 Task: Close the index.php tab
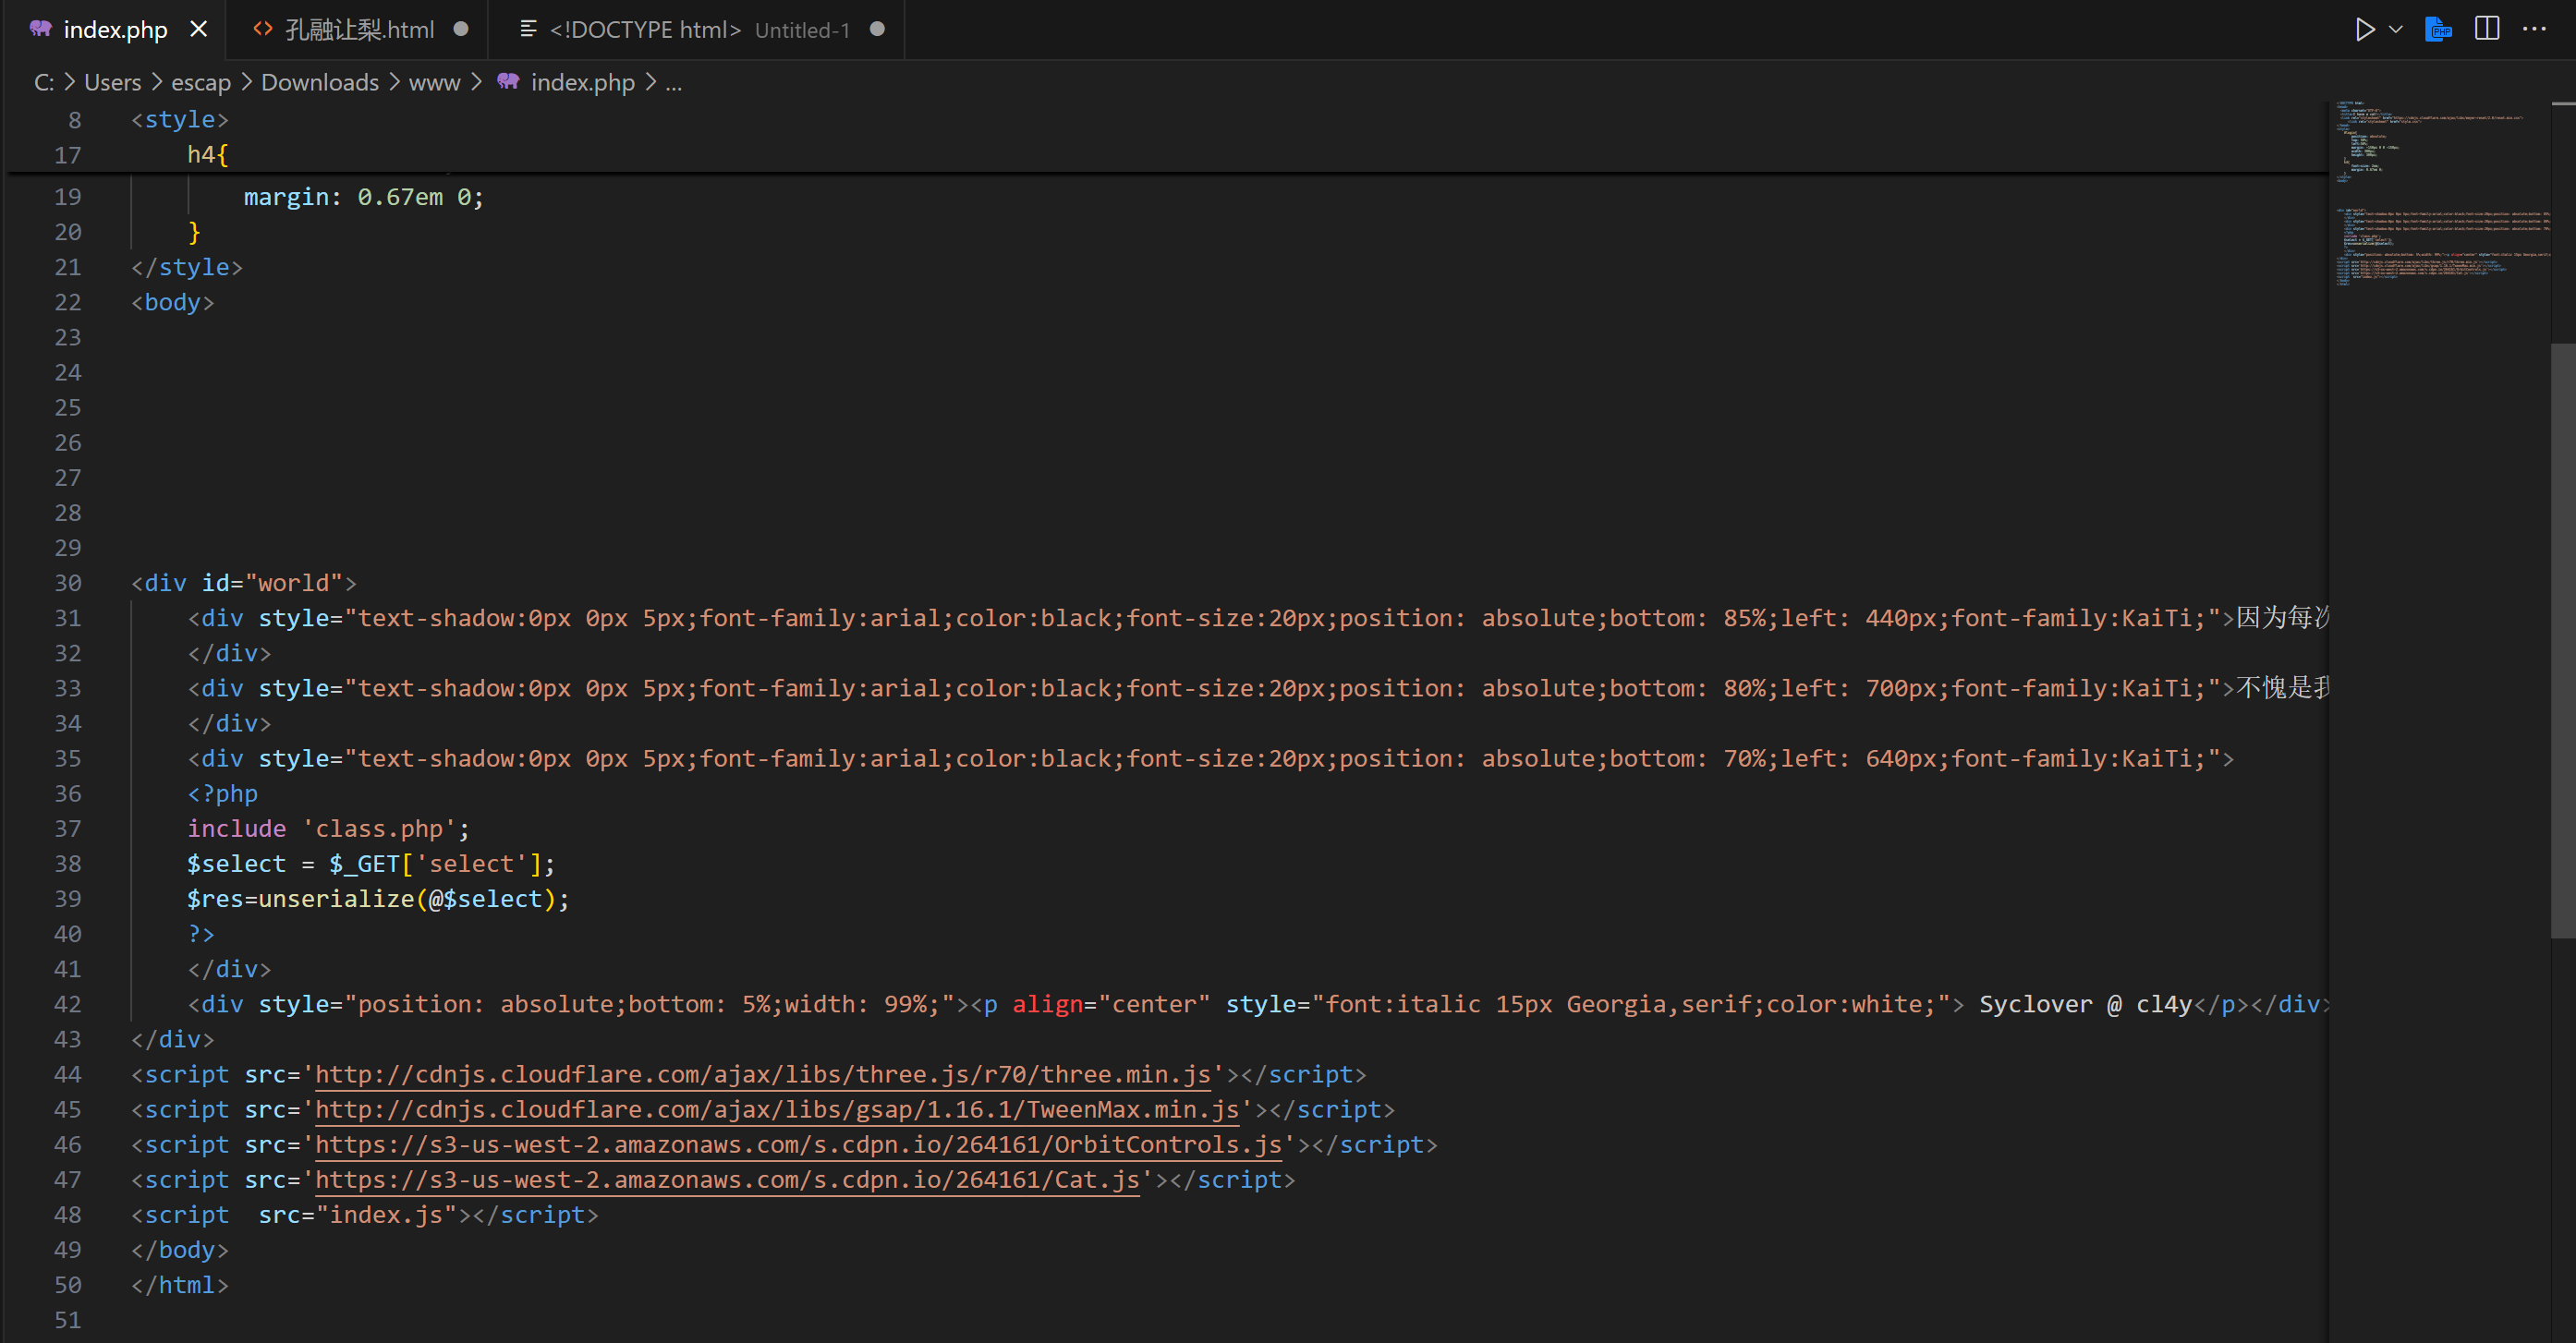199,29
